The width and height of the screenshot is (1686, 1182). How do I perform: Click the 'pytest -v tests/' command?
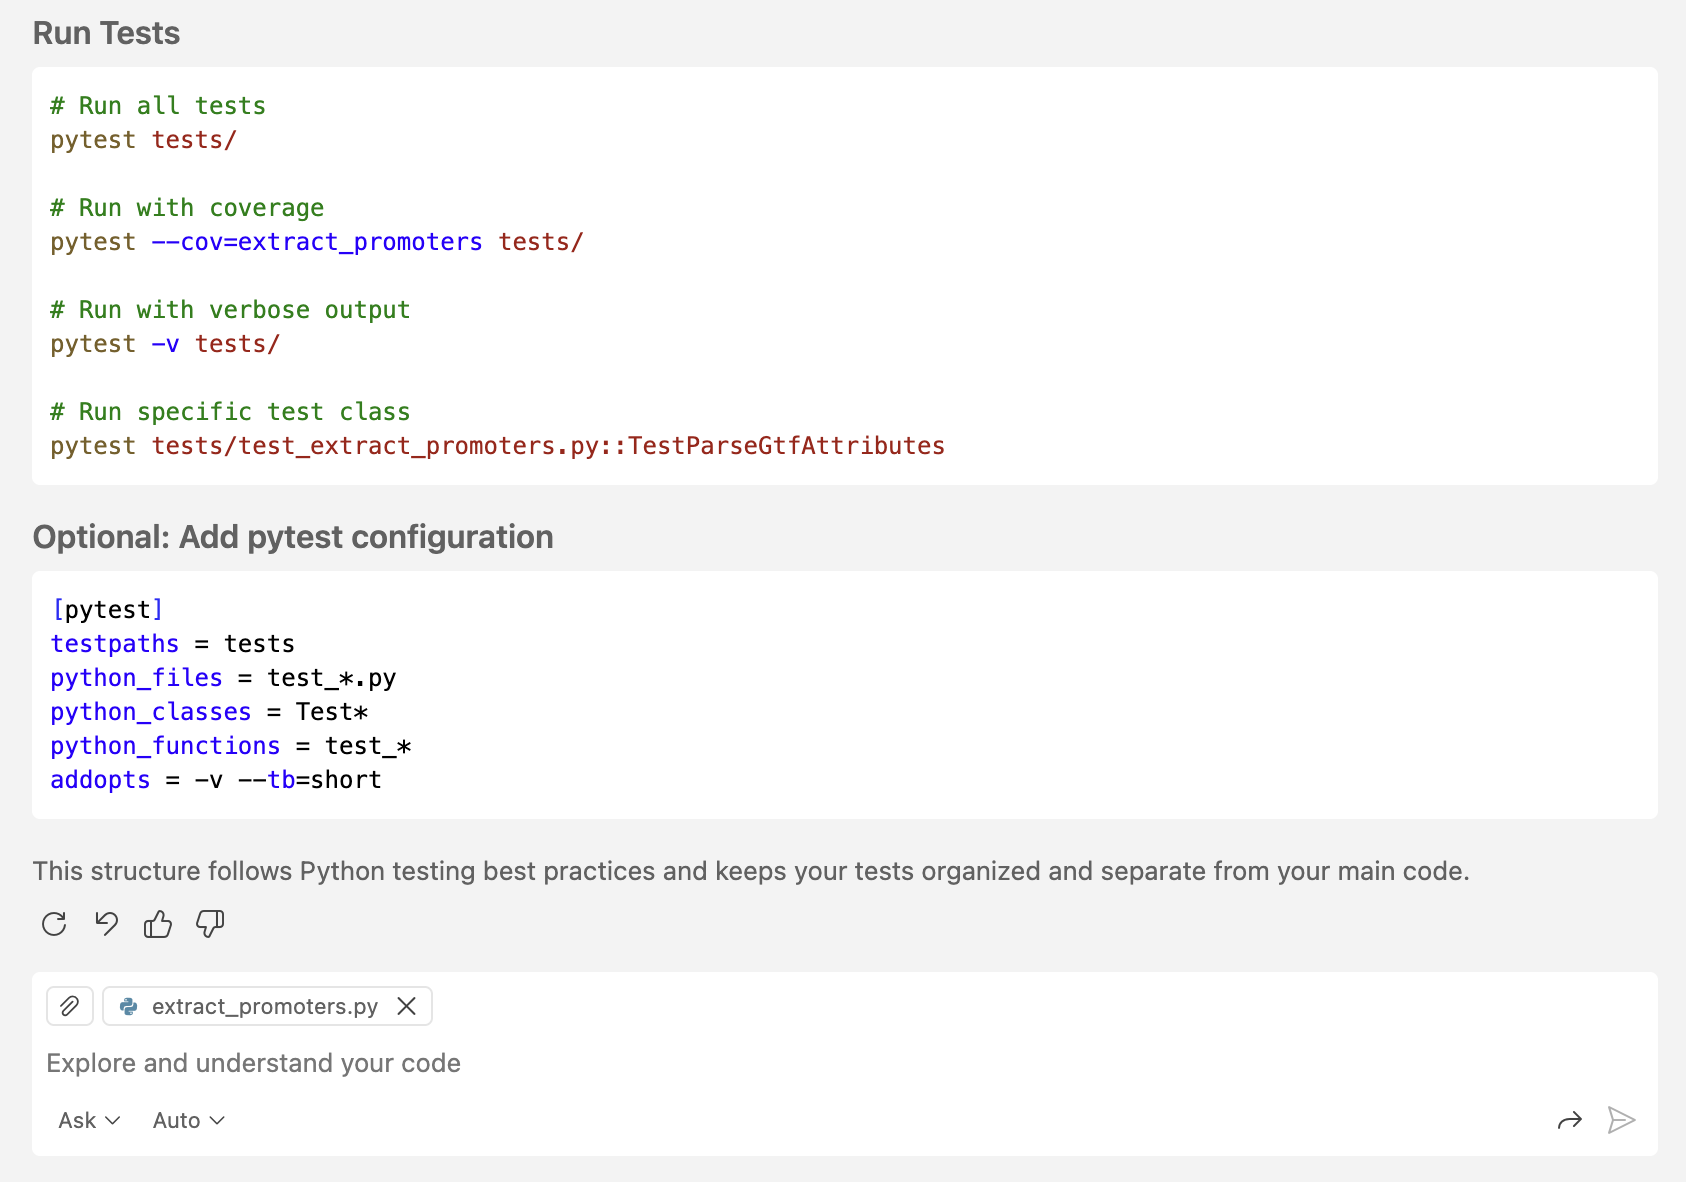tap(165, 344)
